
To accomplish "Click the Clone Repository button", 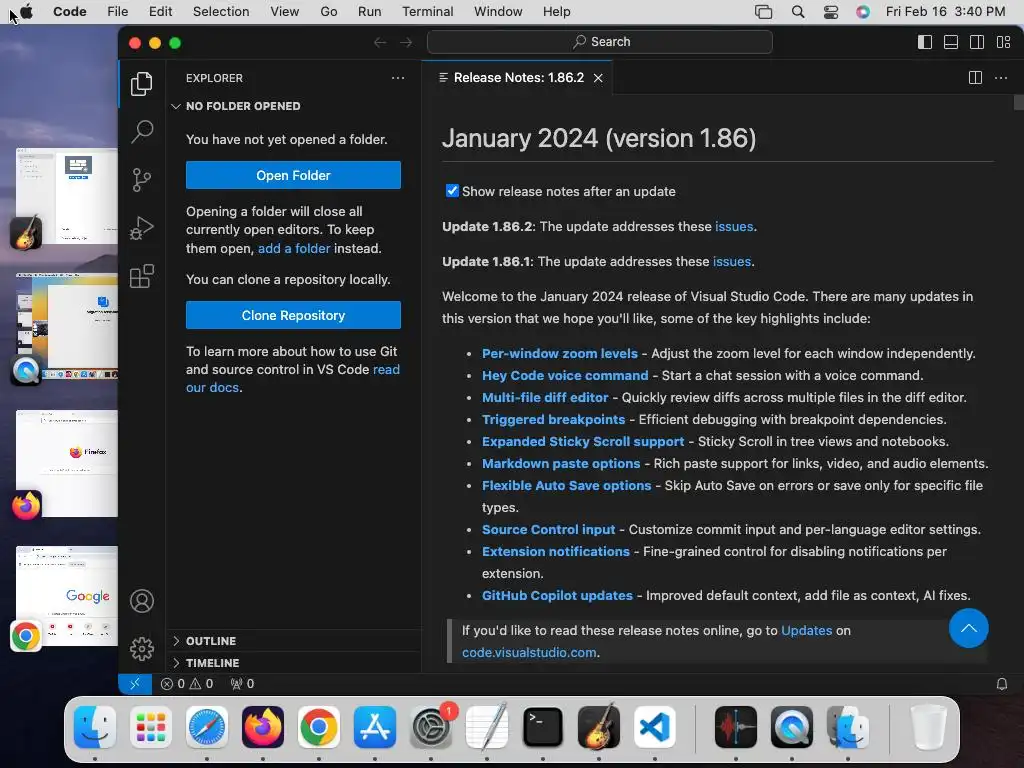I will click(293, 315).
